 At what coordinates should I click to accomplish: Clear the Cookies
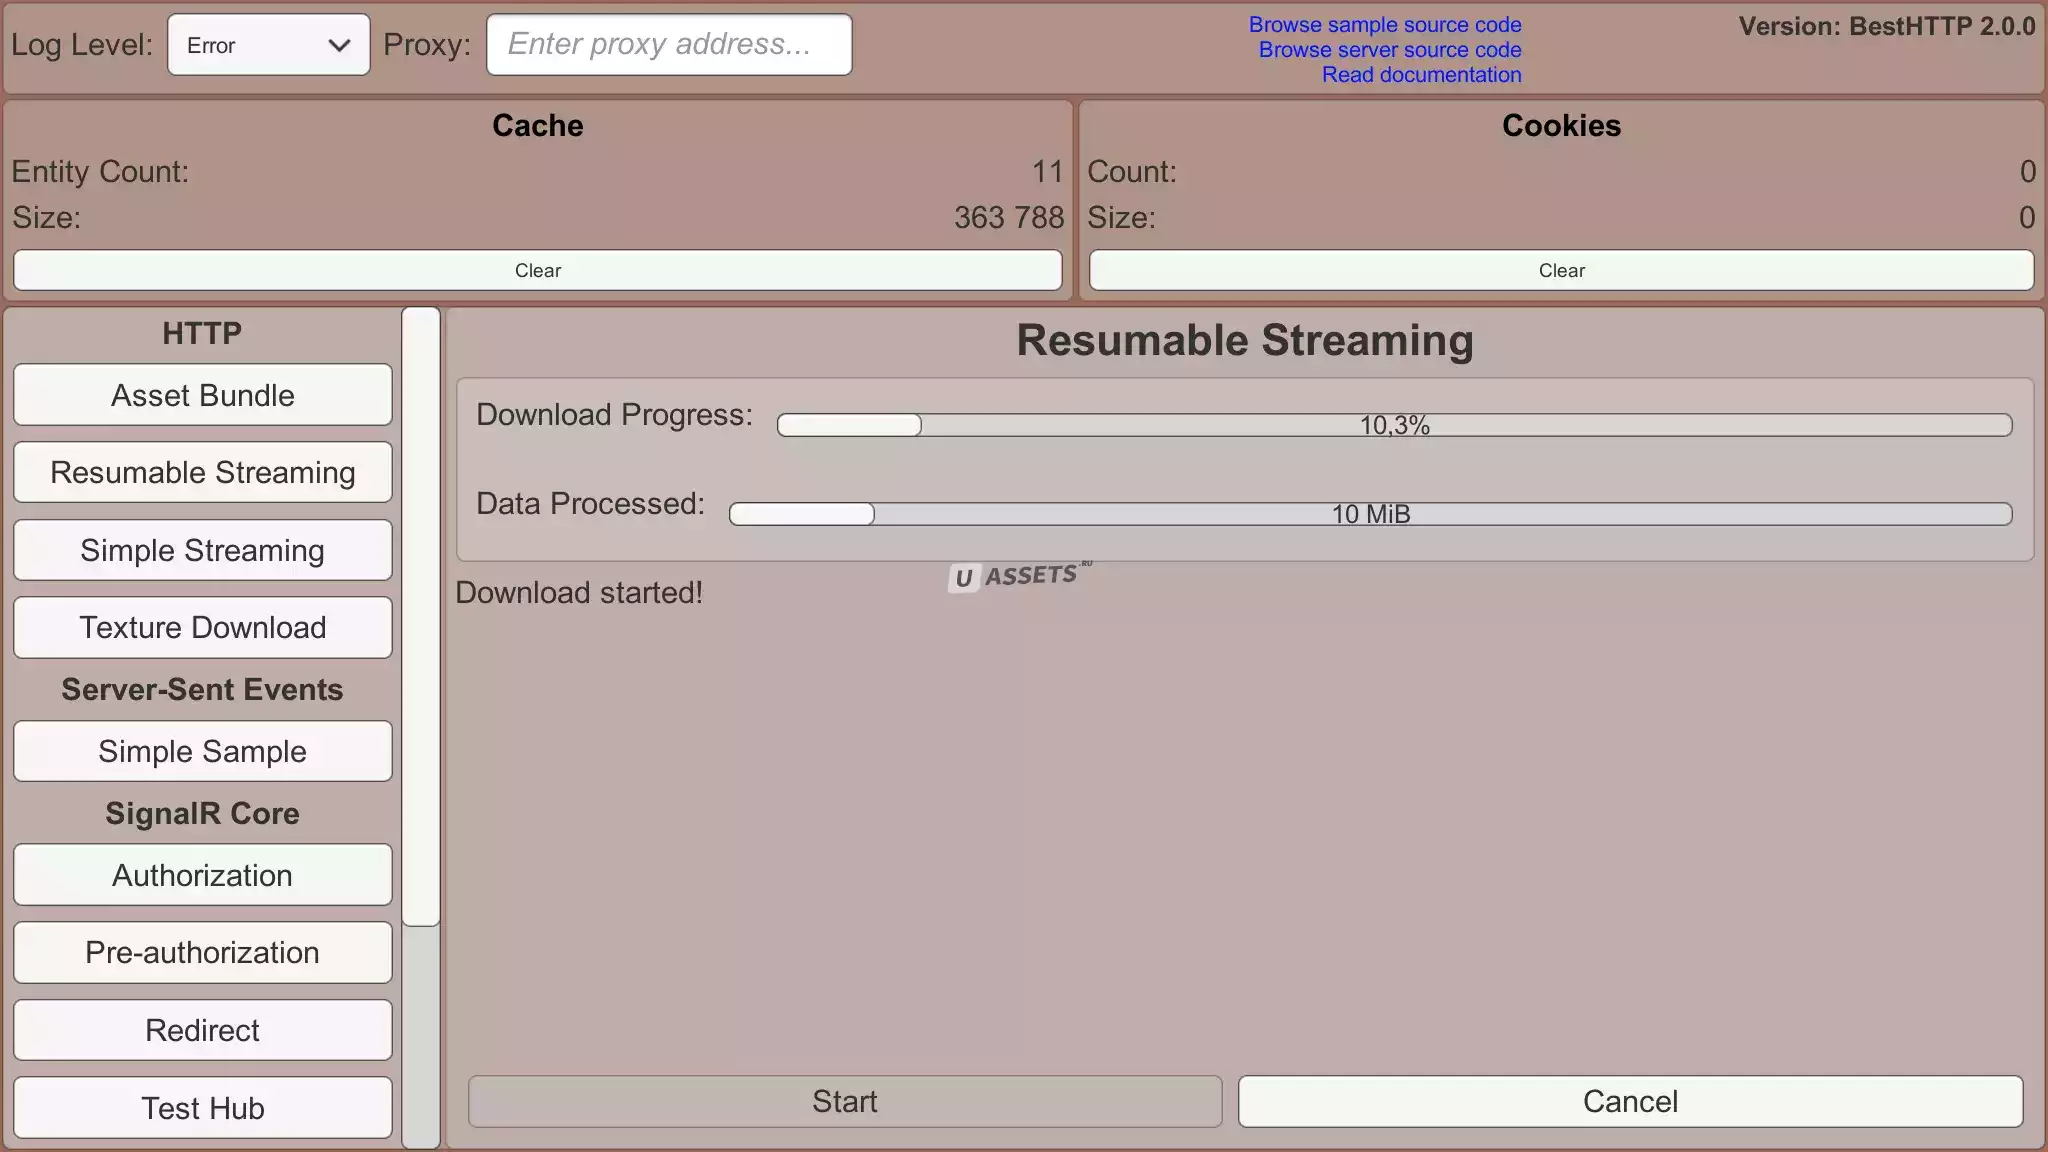coord(1561,271)
